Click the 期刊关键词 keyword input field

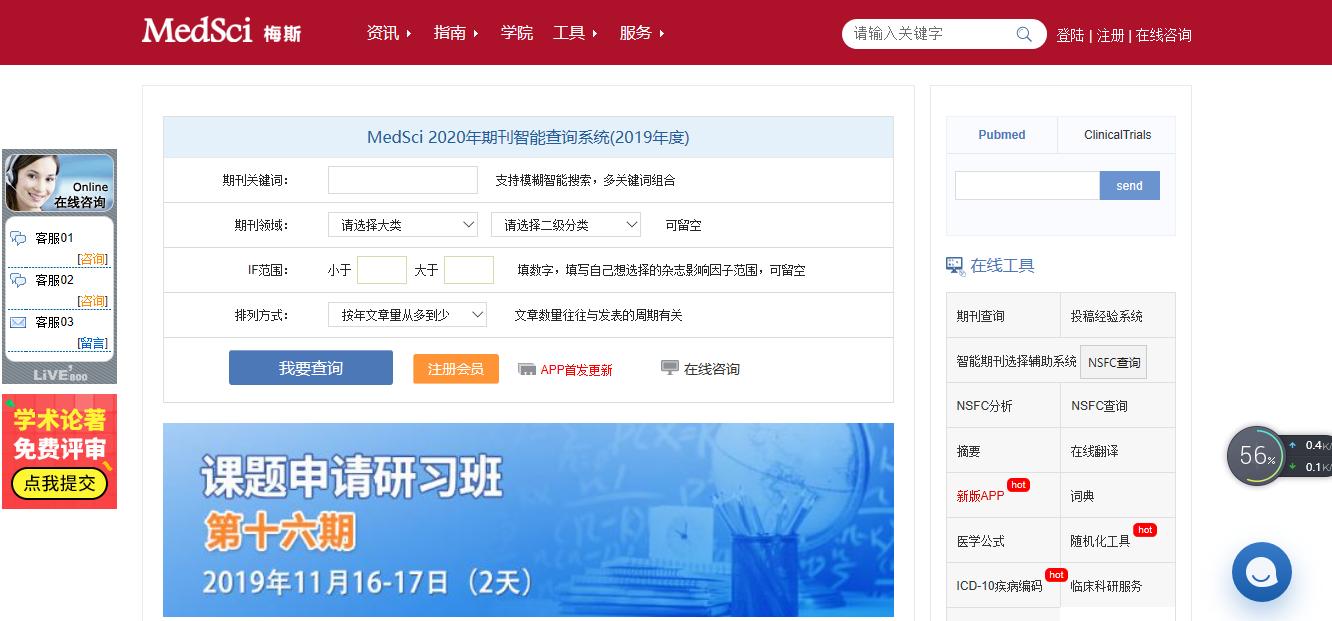[x=402, y=180]
